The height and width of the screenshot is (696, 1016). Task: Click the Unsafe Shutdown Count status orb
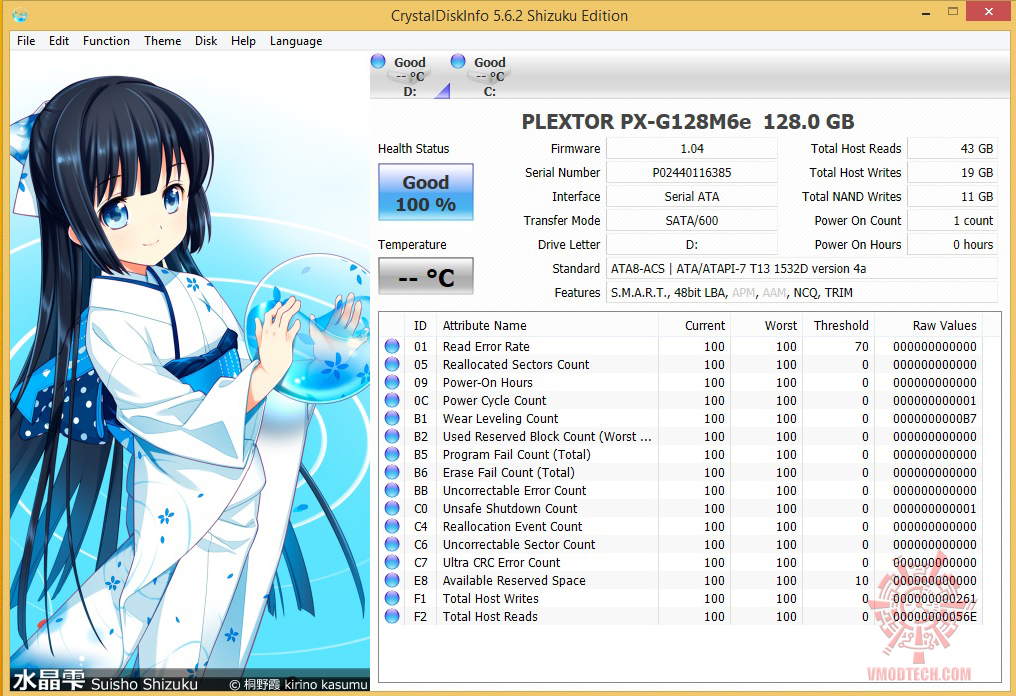coord(392,509)
